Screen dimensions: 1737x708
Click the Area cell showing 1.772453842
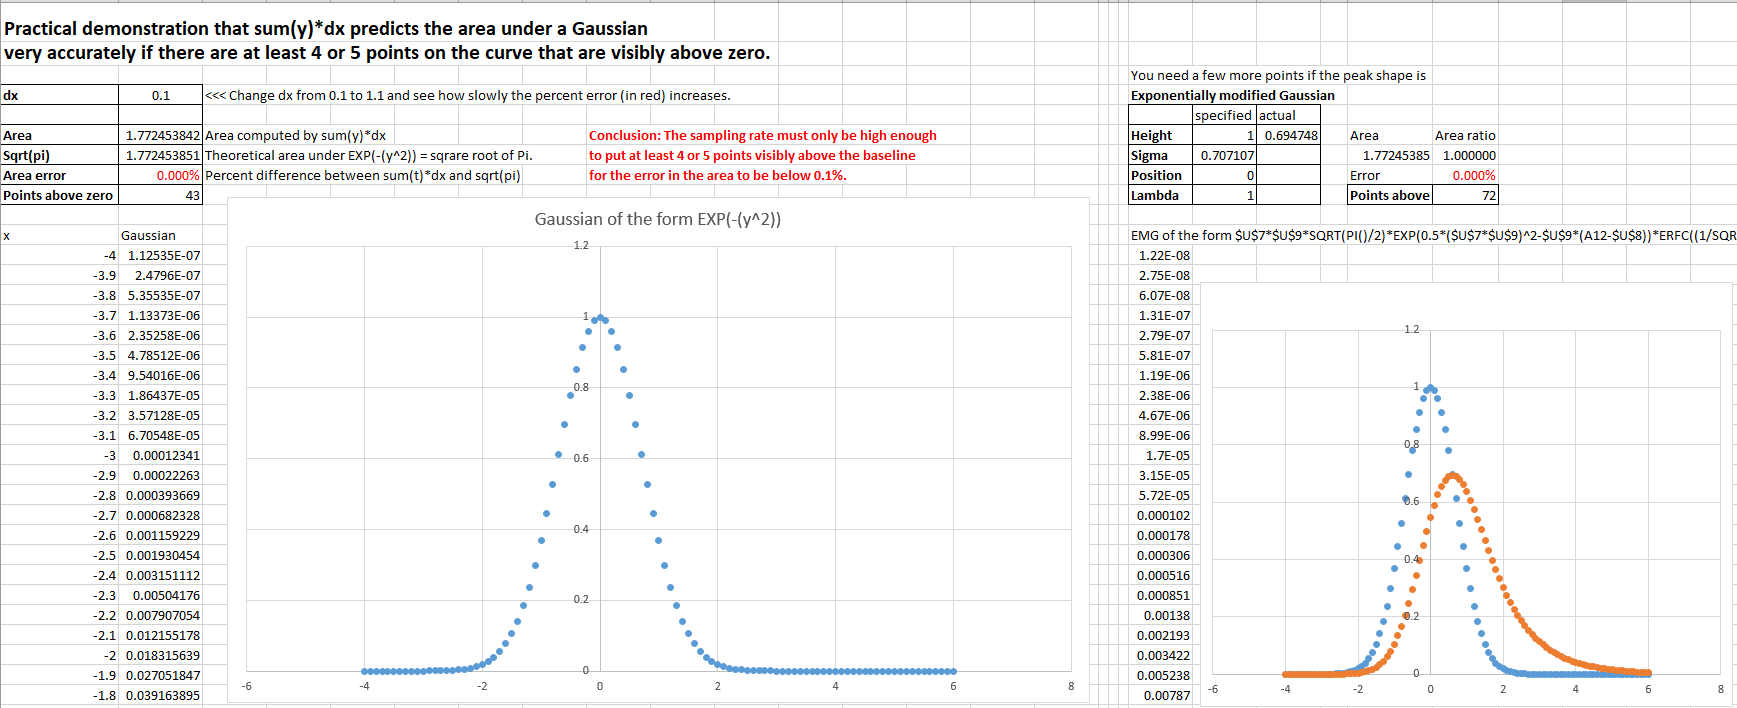pos(162,135)
